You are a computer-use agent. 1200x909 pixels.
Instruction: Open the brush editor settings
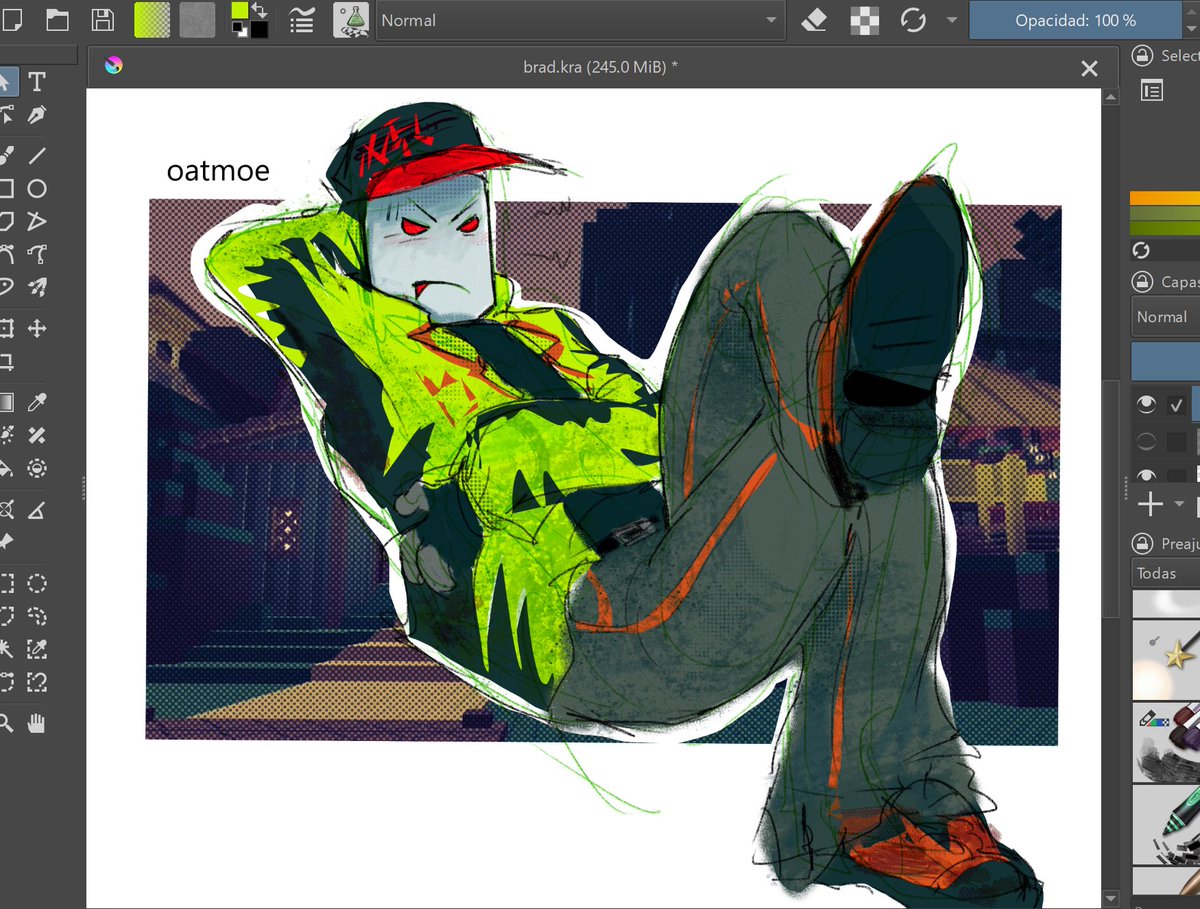300,19
